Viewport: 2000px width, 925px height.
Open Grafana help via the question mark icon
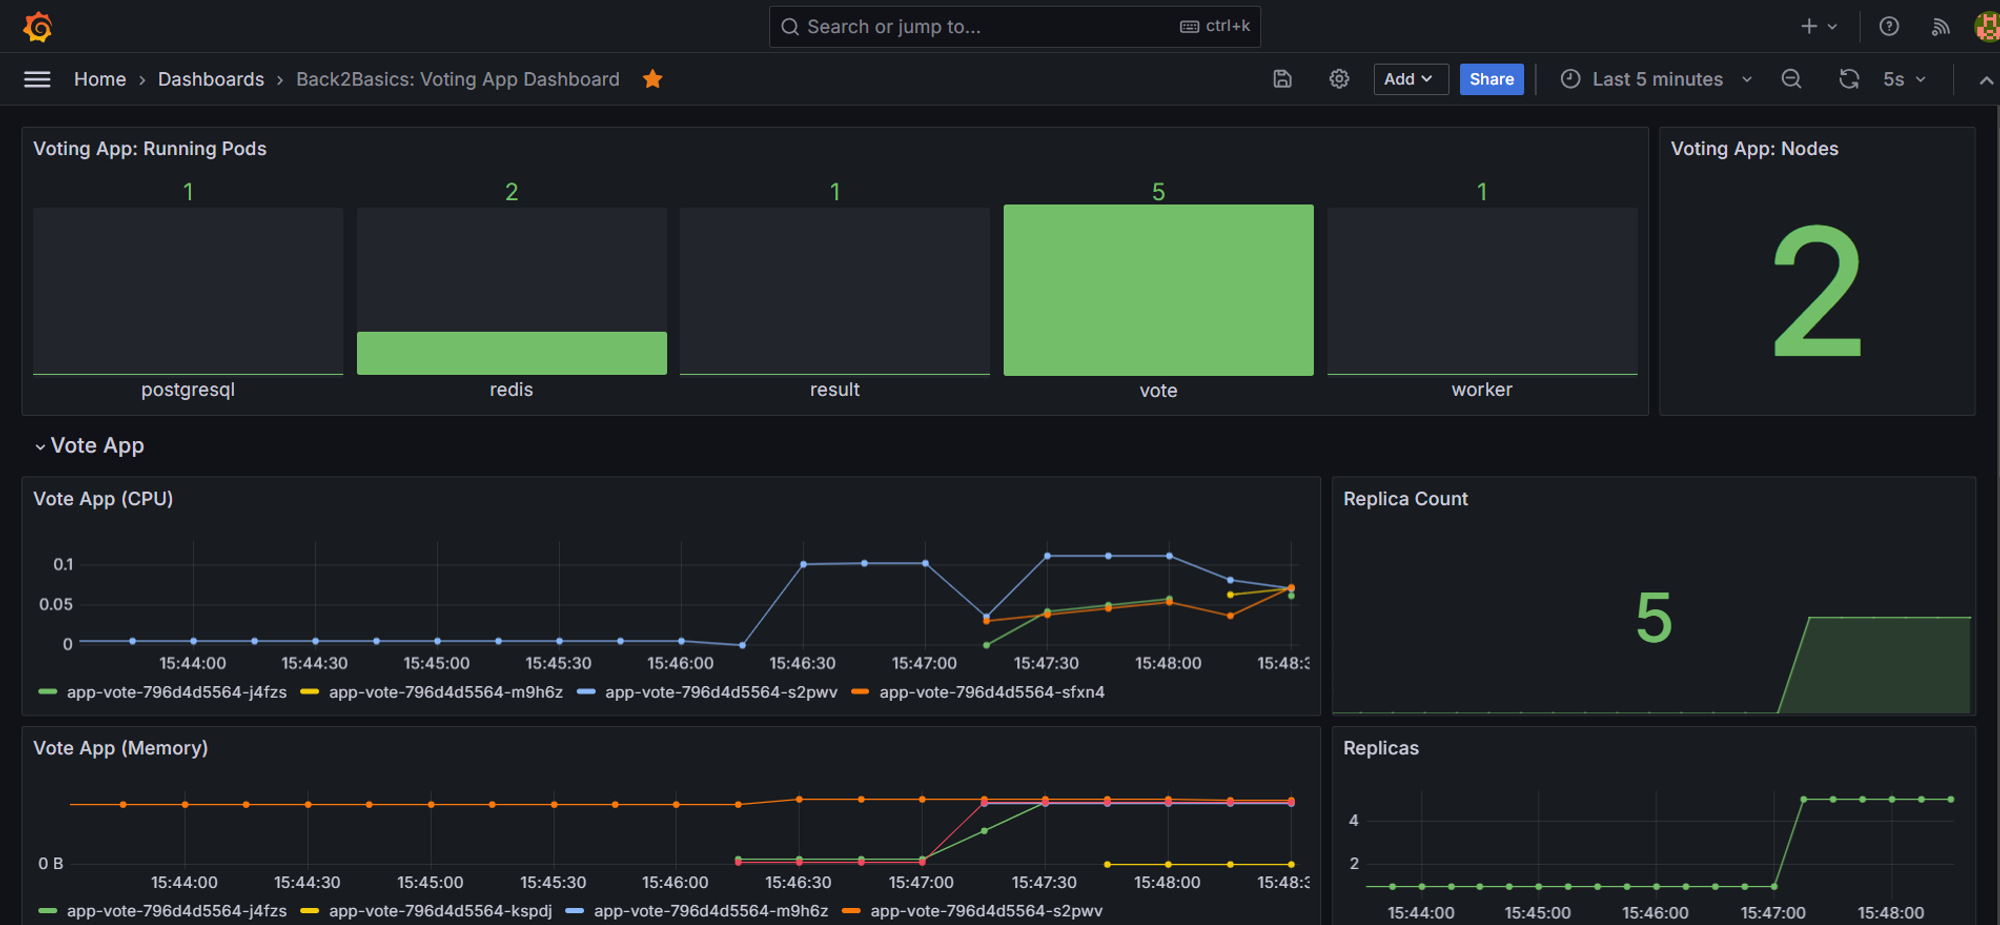(1888, 26)
